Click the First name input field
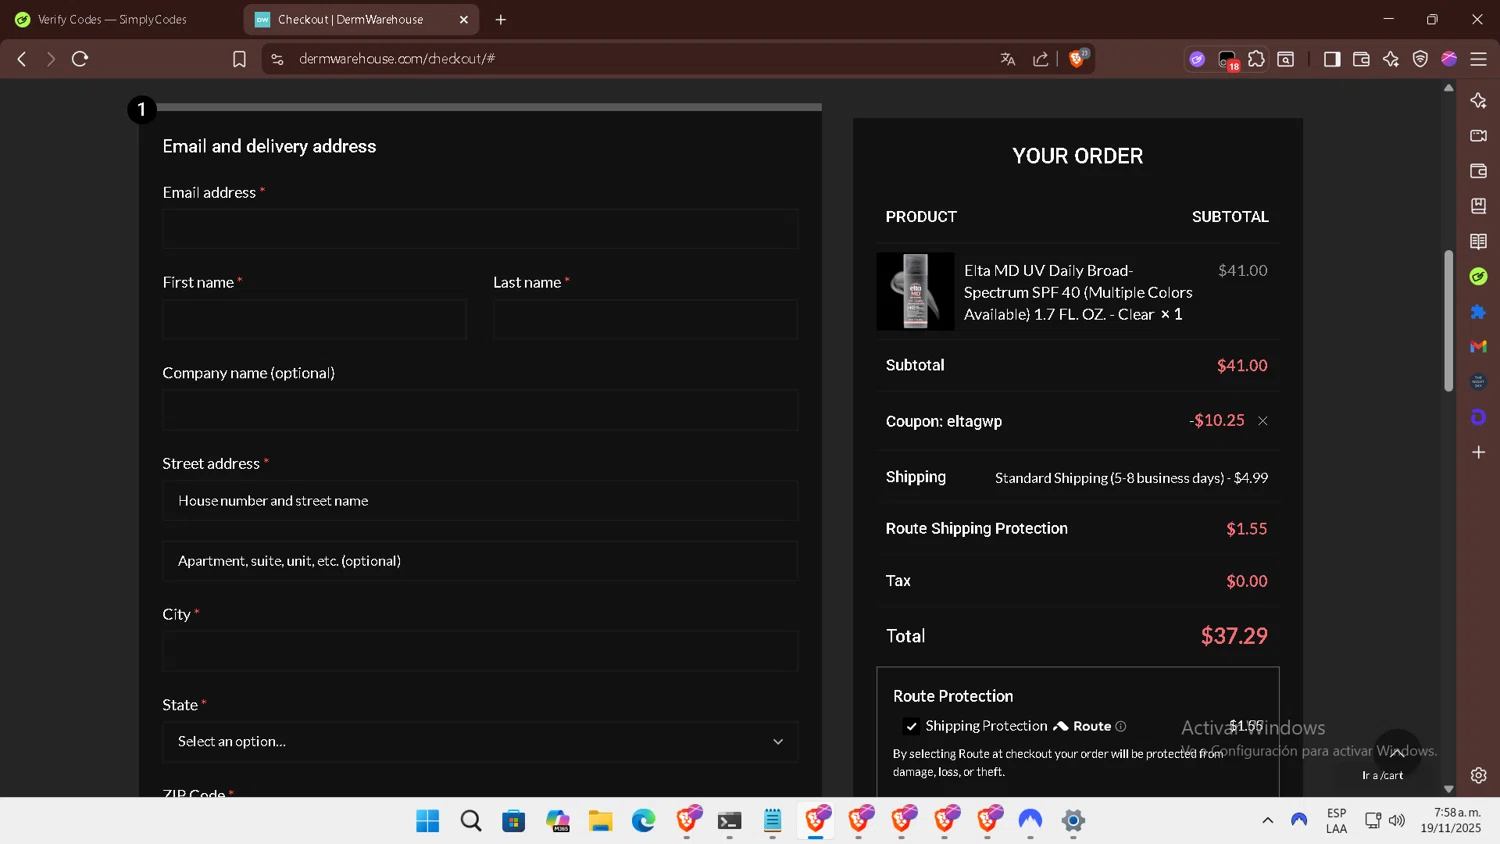 tap(315, 320)
